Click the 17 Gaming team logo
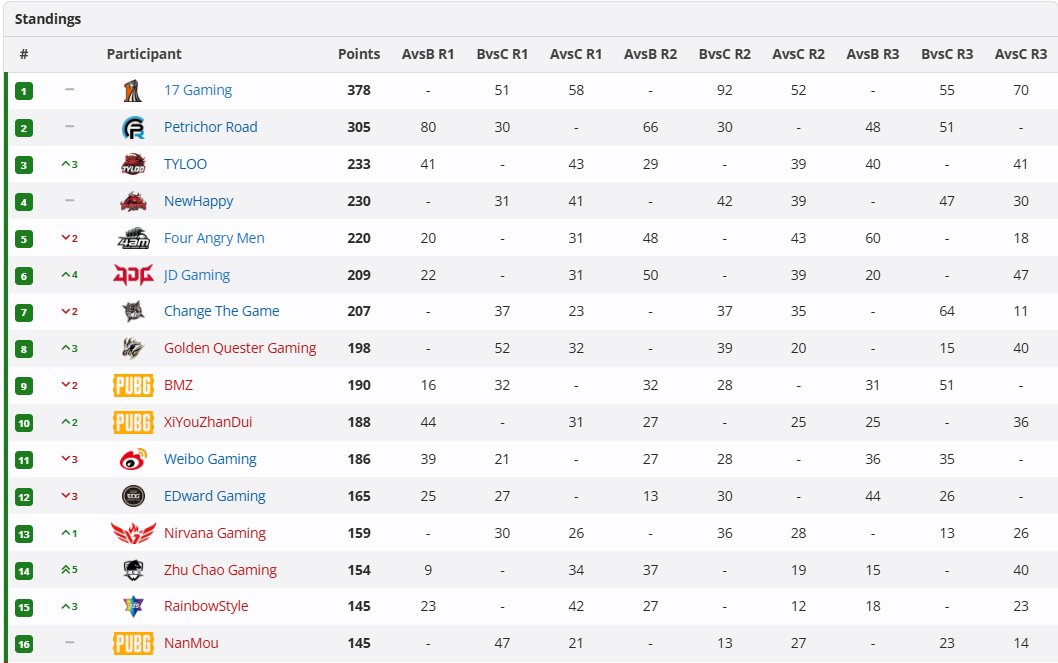The image size is (1058, 663). coord(133,90)
